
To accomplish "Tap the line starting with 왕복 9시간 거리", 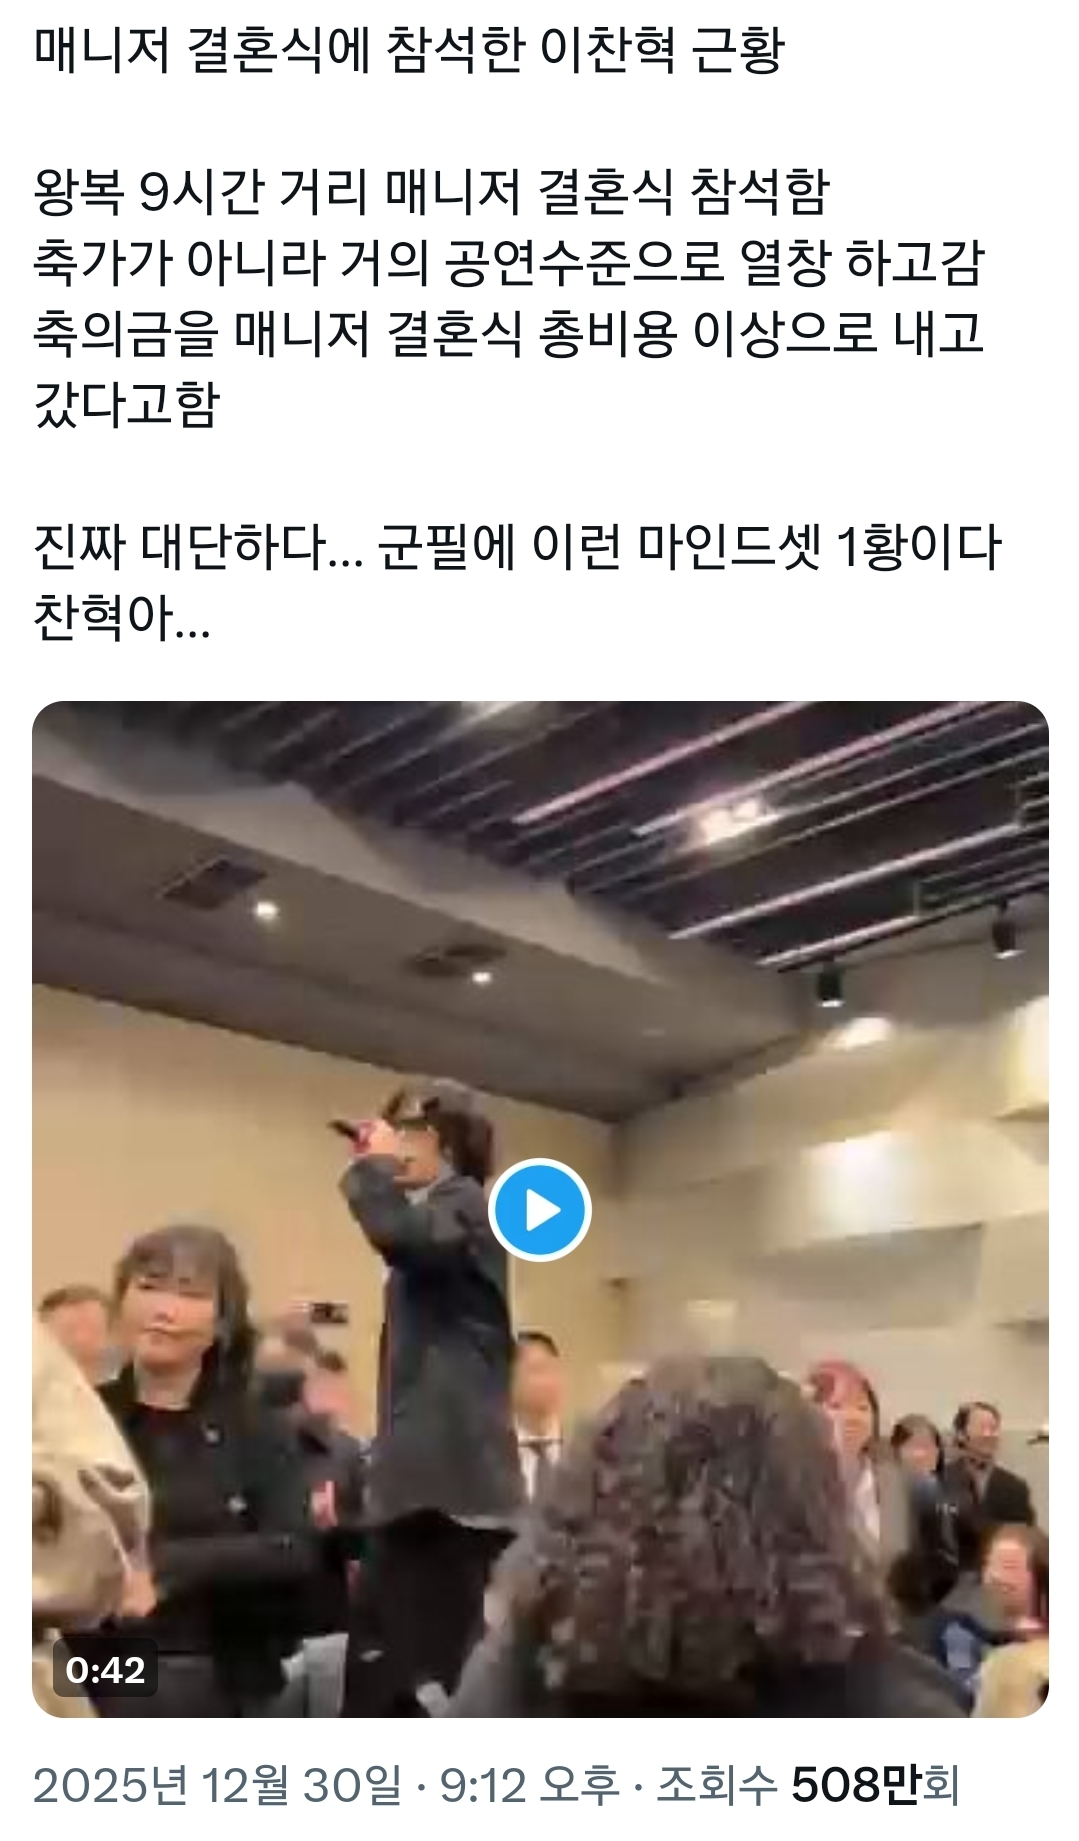I will [431, 192].
